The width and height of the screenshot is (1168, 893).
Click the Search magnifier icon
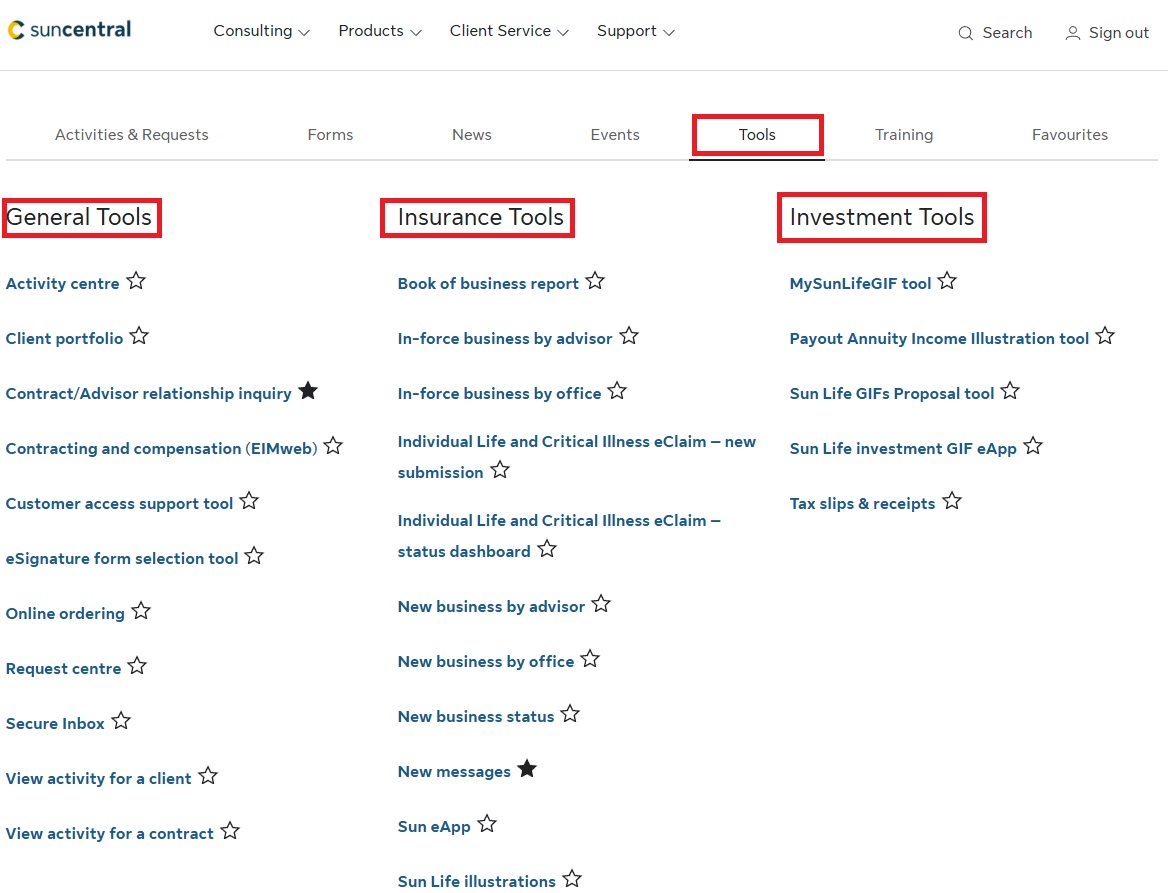coord(965,33)
